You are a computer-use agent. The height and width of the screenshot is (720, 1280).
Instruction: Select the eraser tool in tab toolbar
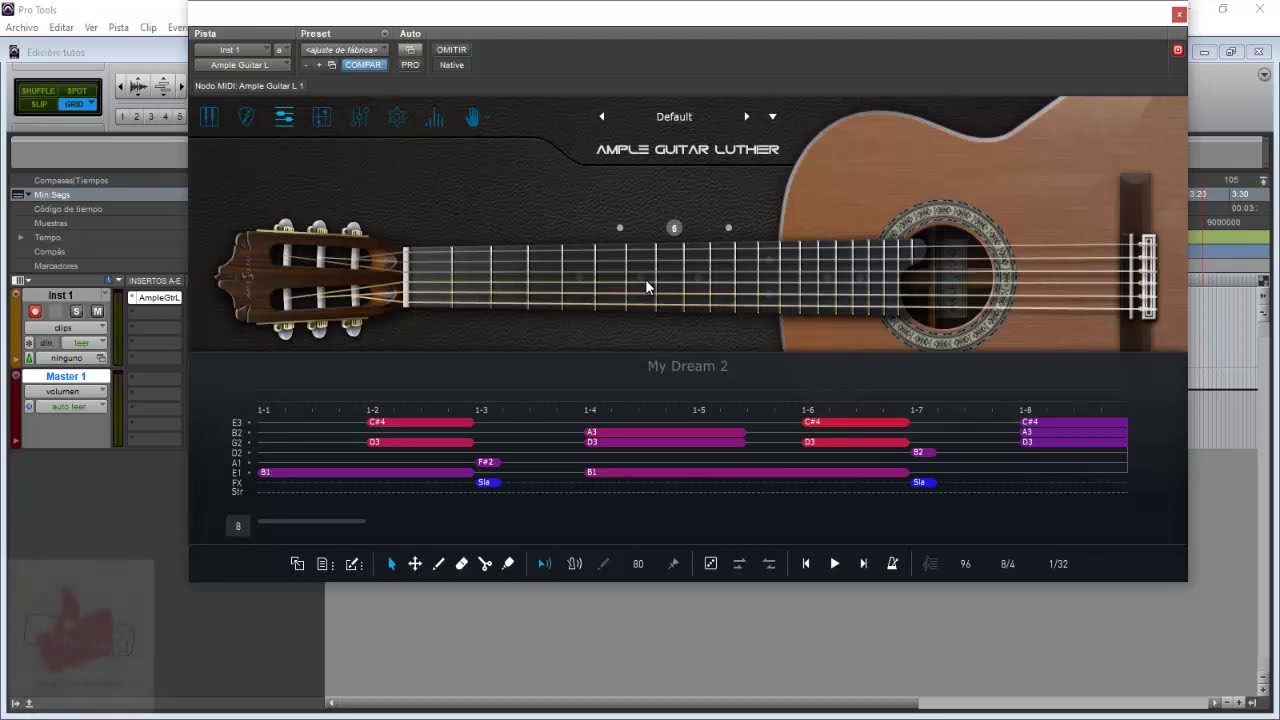coord(461,564)
